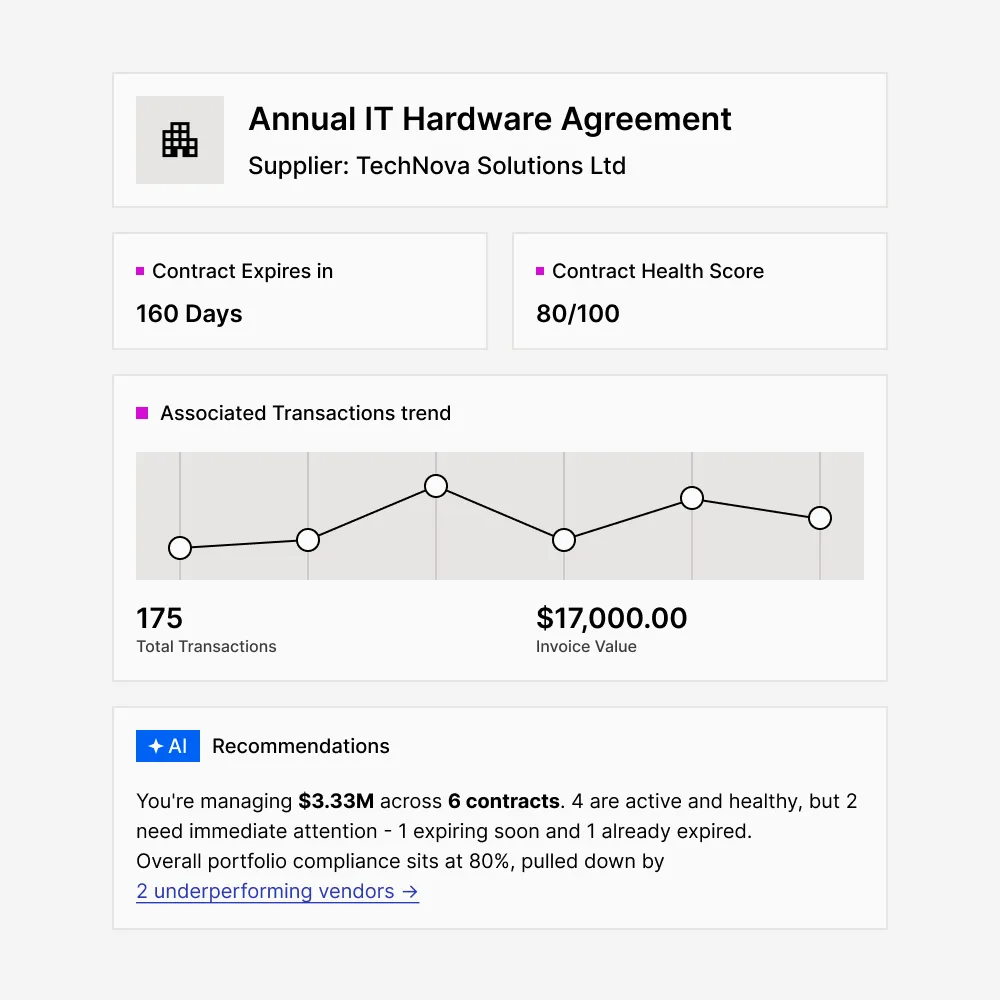1000x1000 pixels.
Task: Click the Recommendations heading
Action: point(301,746)
